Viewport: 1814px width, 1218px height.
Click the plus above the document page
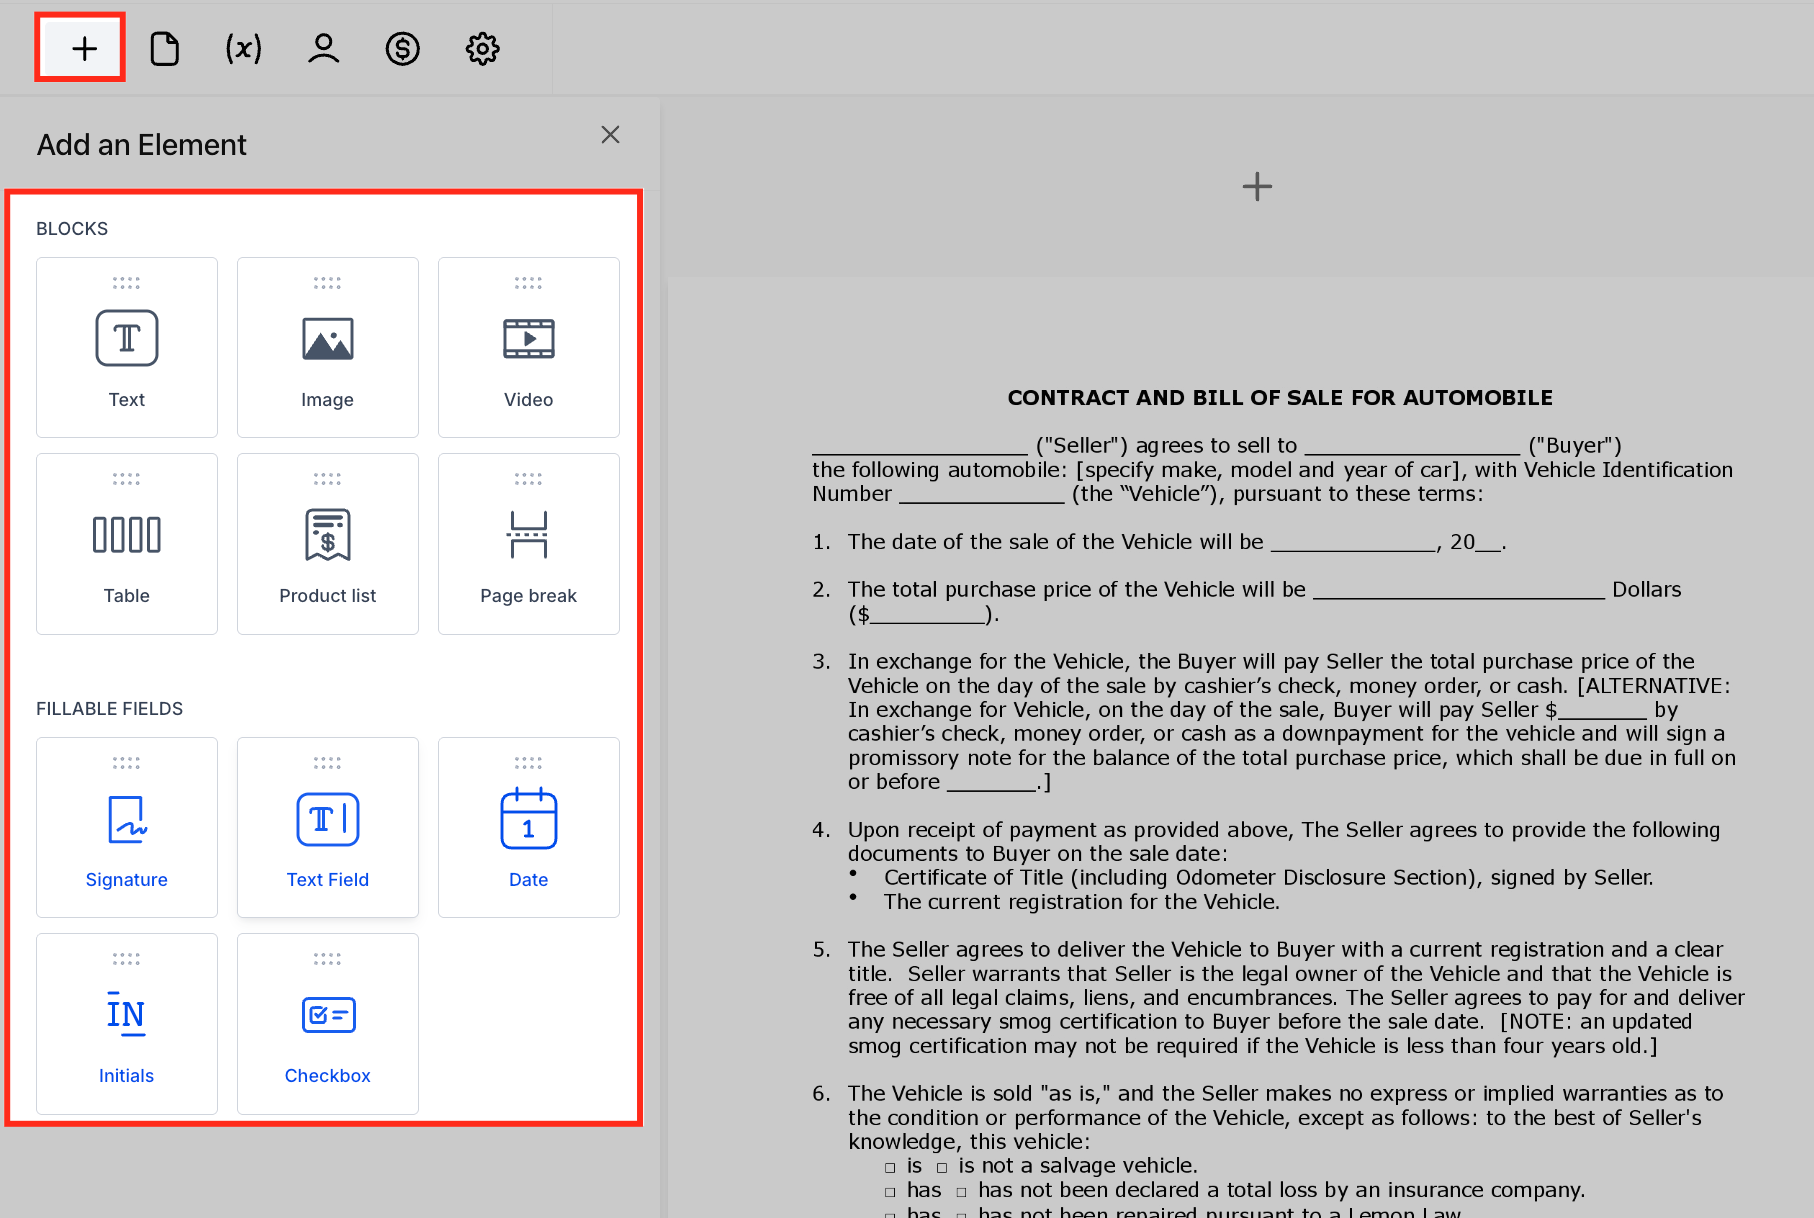[1257, 186]
